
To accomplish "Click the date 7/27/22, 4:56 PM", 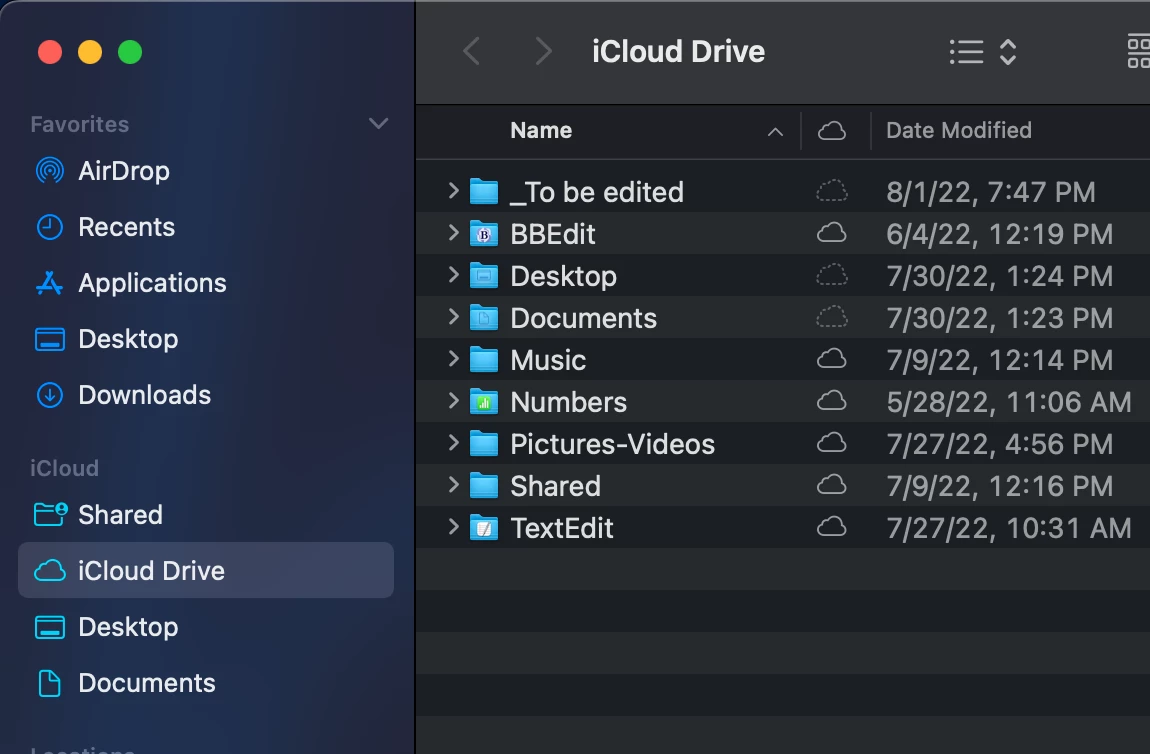I will (x=1000, y=444).
